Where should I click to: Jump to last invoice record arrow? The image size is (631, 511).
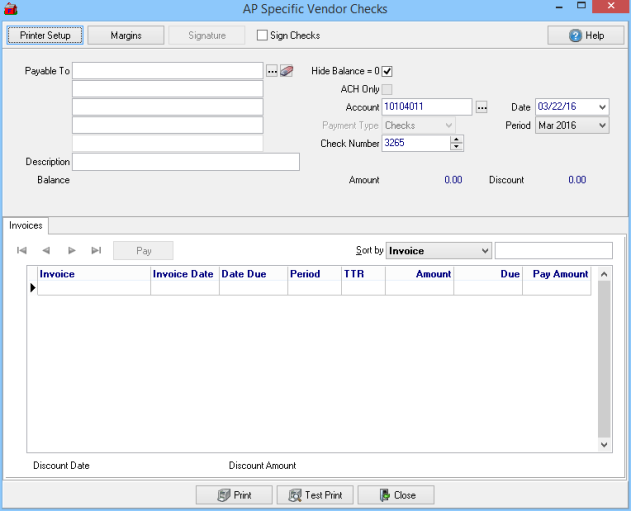click(x=96, y=250)
